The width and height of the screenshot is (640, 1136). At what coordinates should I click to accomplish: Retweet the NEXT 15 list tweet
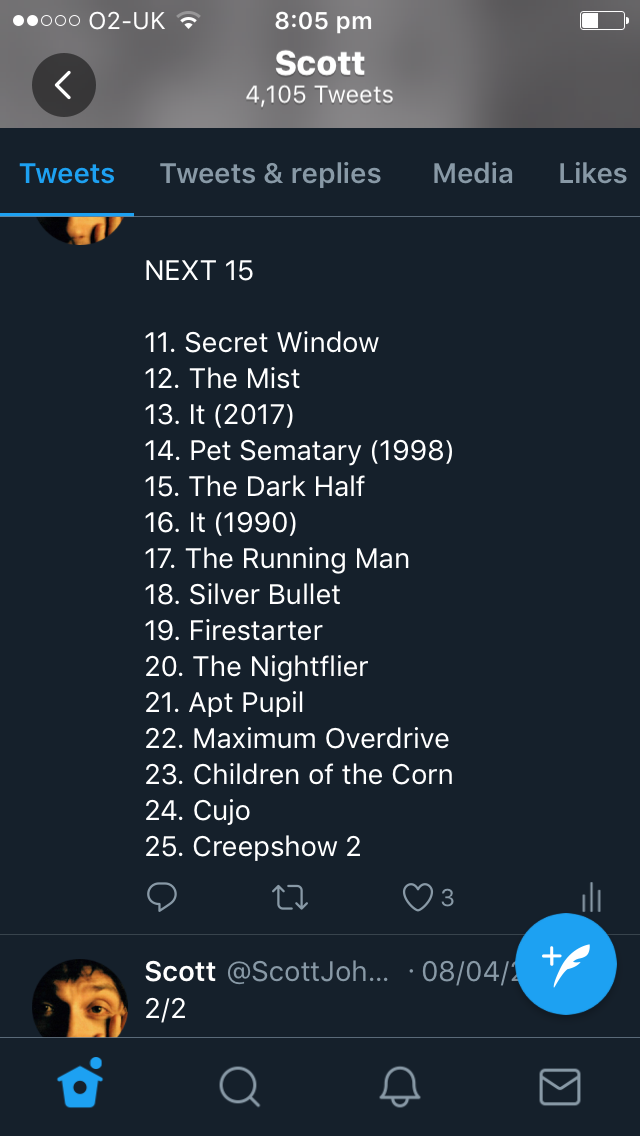click(x=290, y=898)
